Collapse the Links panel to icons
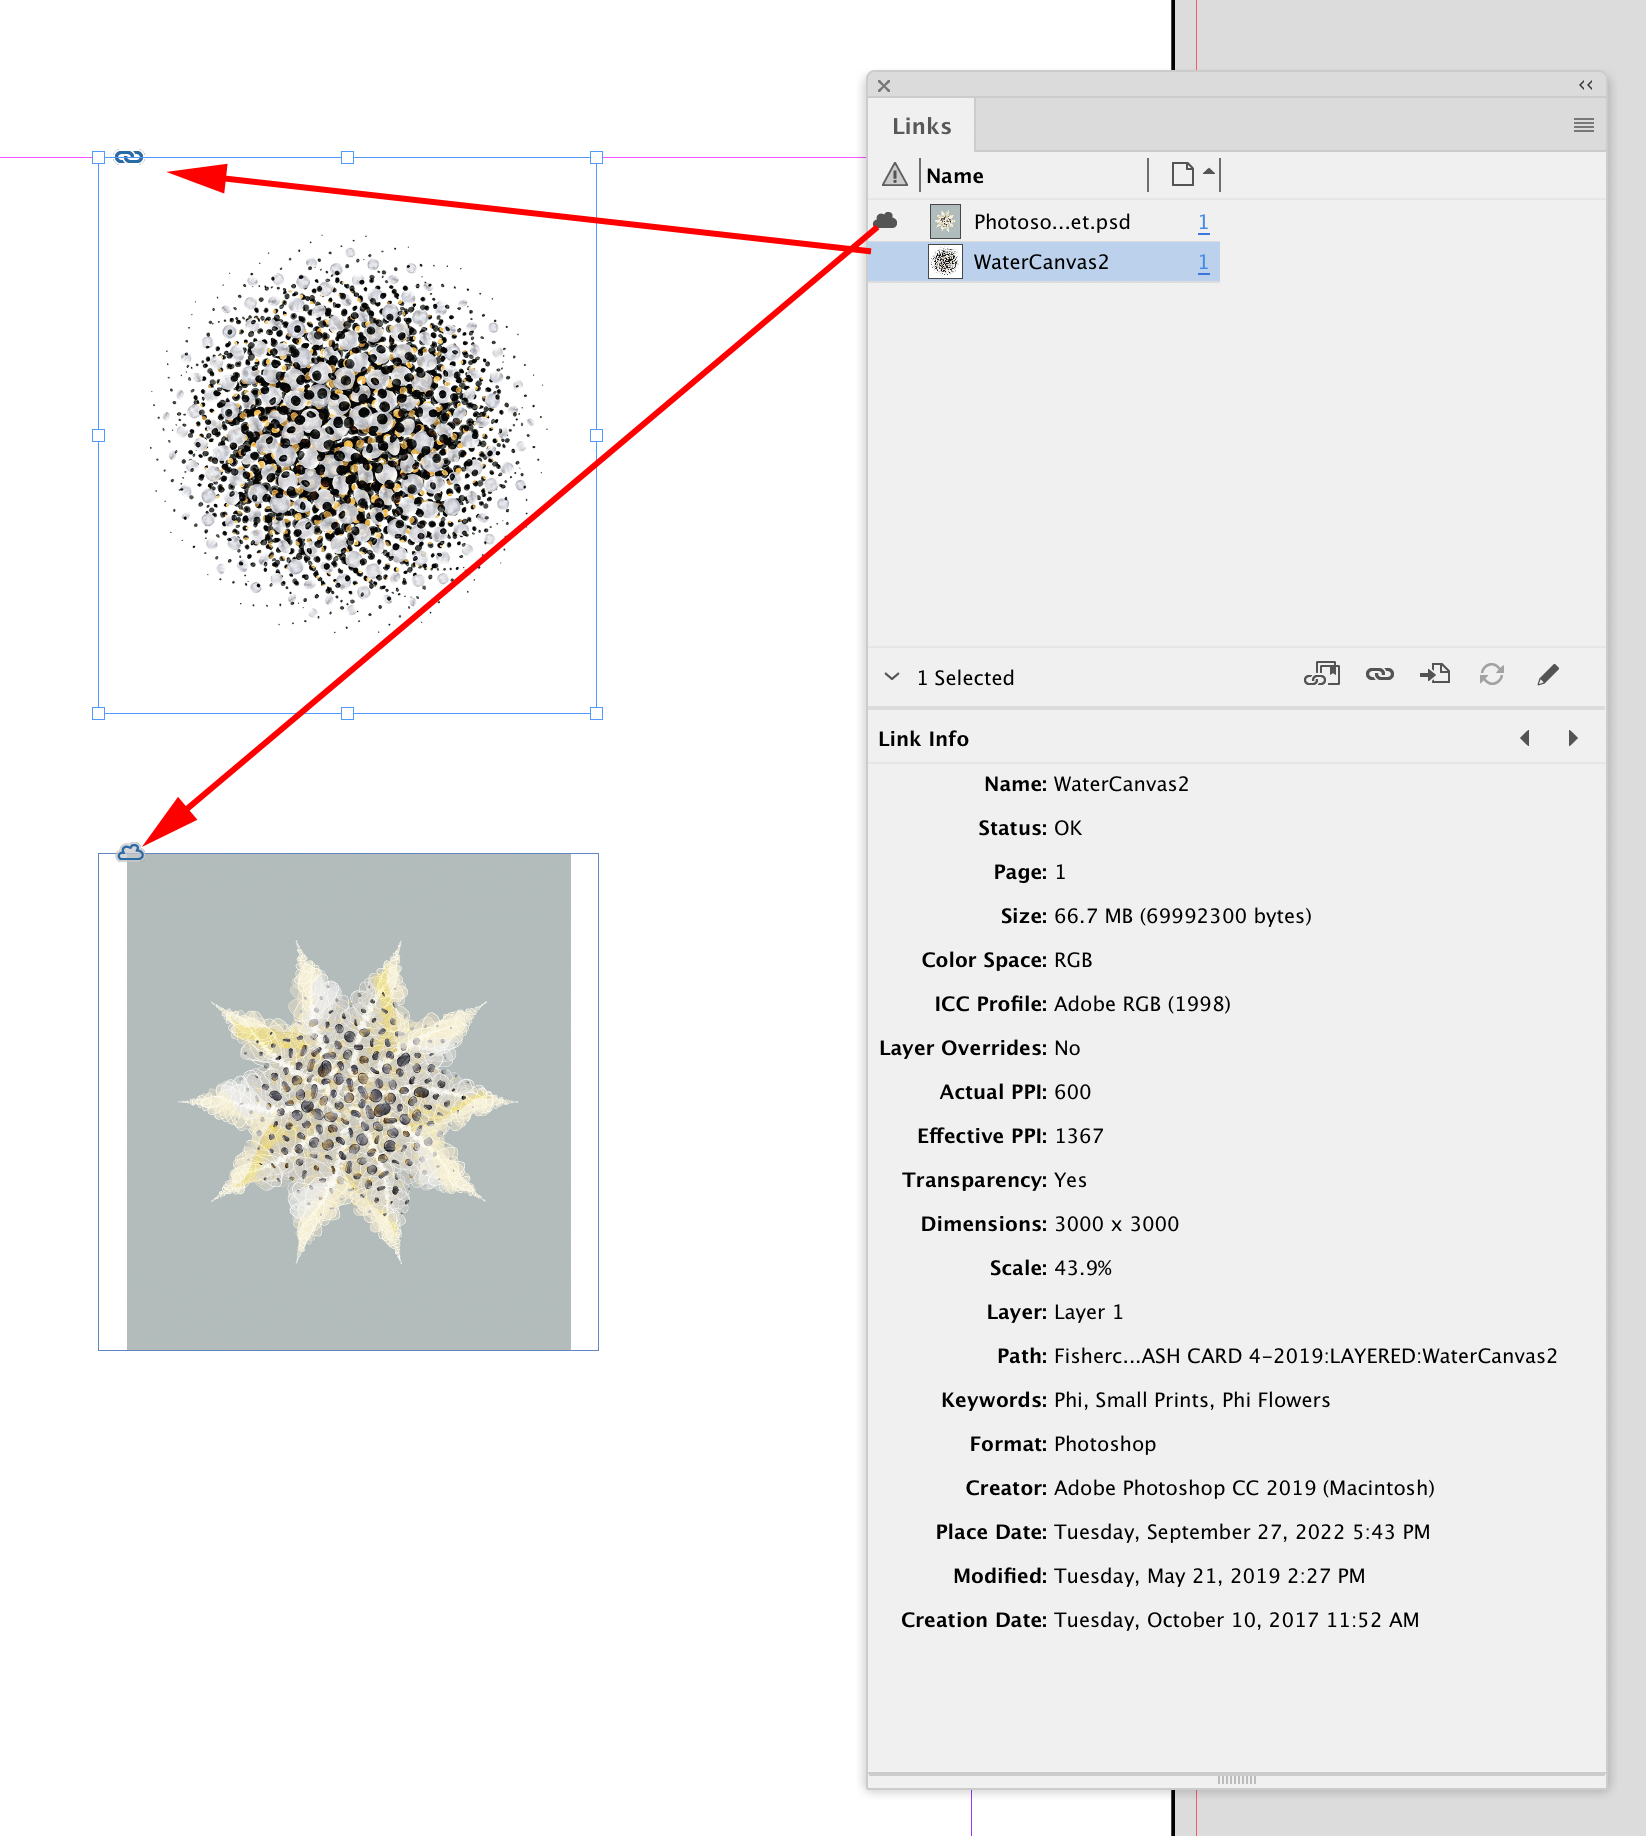Image resolution: width=1646 pixels, height=1836 pixels. pyautogui.click(x=1585, y=85)
